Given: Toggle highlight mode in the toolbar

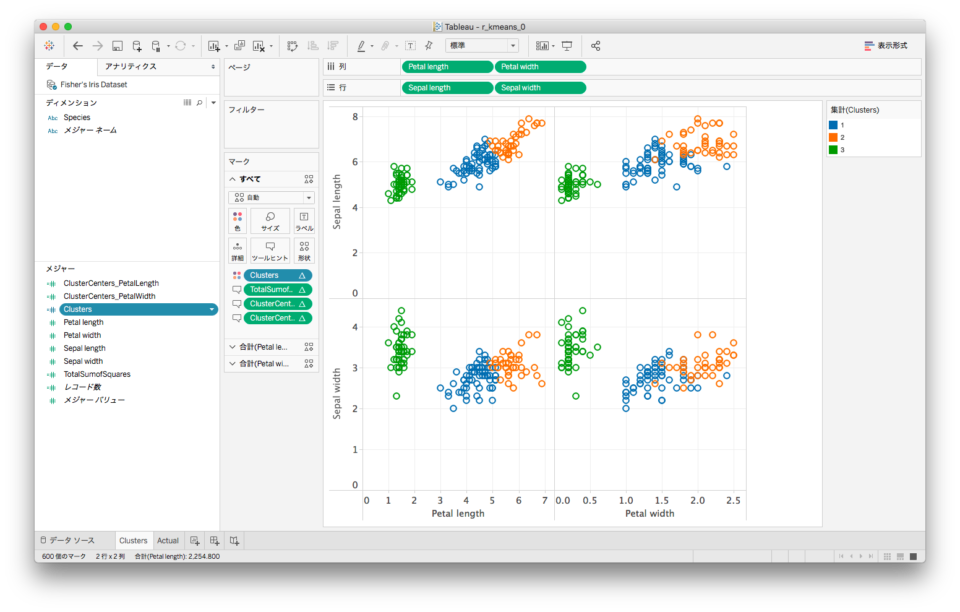Looking at the screenshot, I should [362, 45].
